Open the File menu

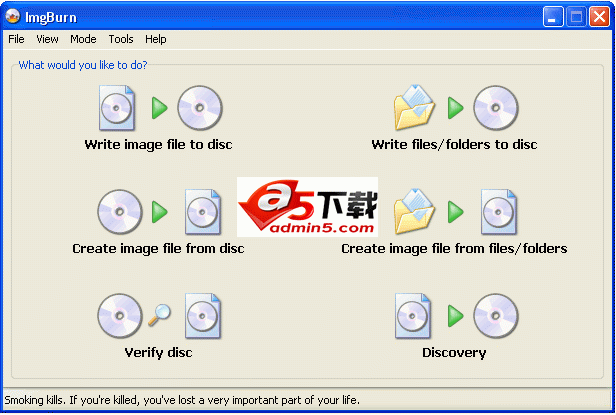(x=16, y=39)
